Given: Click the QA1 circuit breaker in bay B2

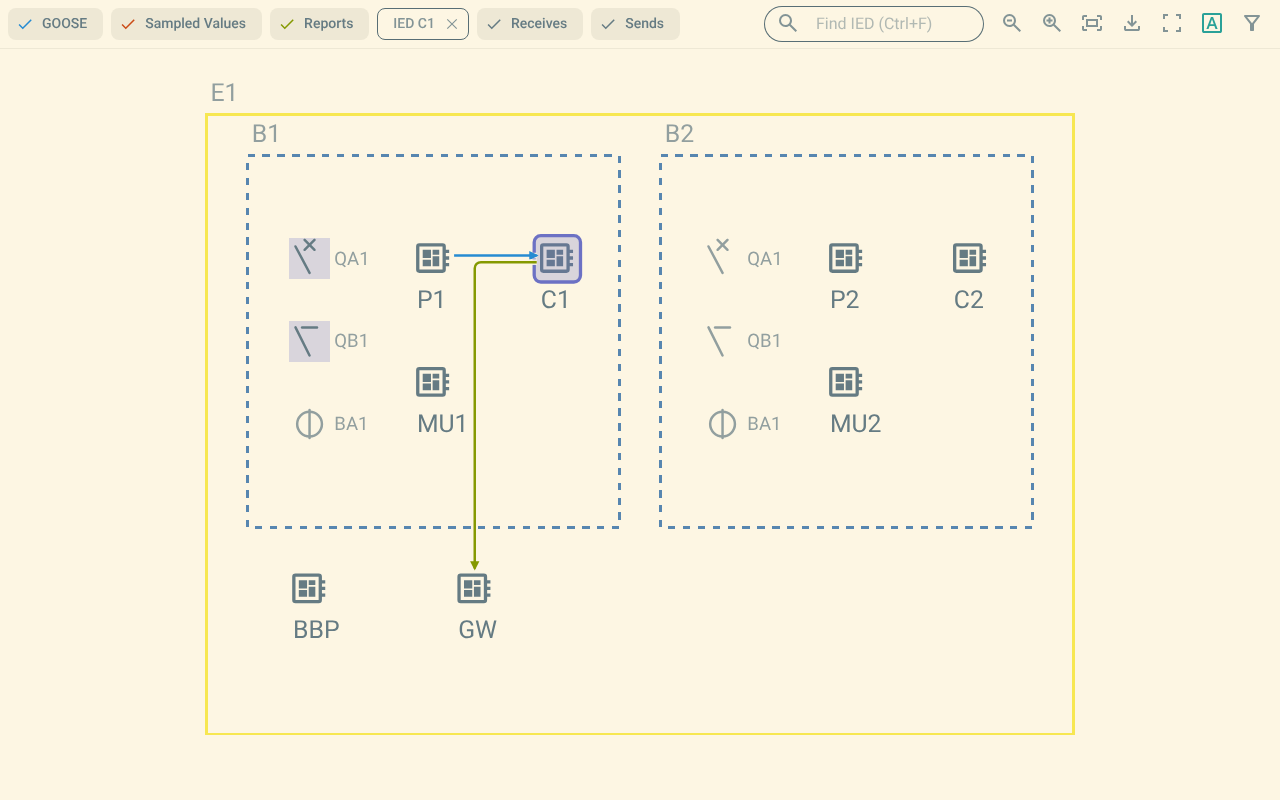Looking at the screenshot, I should [x=719, y=258].
